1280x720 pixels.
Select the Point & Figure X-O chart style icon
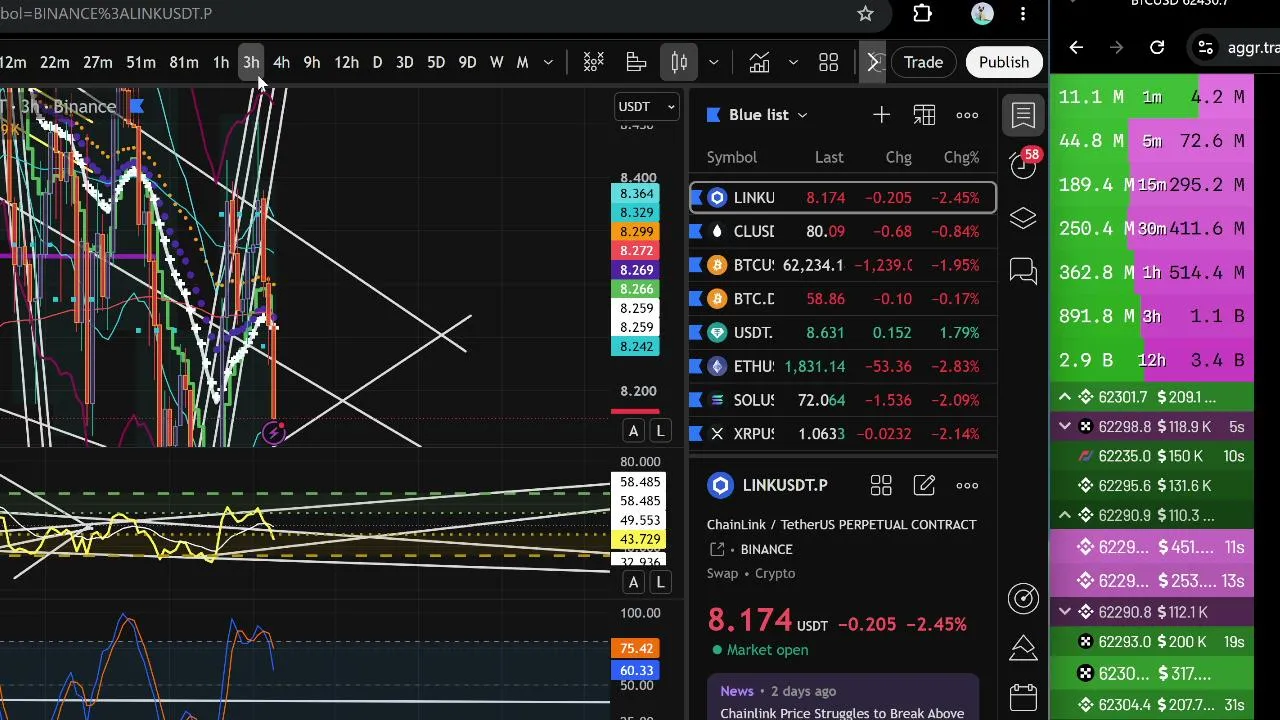594,62
